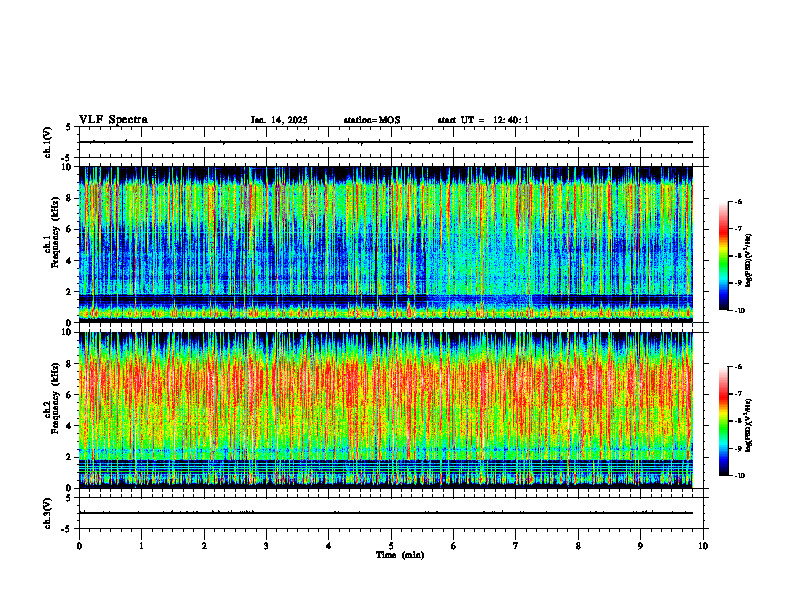This screenshot has width=792, height=612.
Task: Click the "-8" label on ch.1 color bar
Action: [x=738, y=256]
